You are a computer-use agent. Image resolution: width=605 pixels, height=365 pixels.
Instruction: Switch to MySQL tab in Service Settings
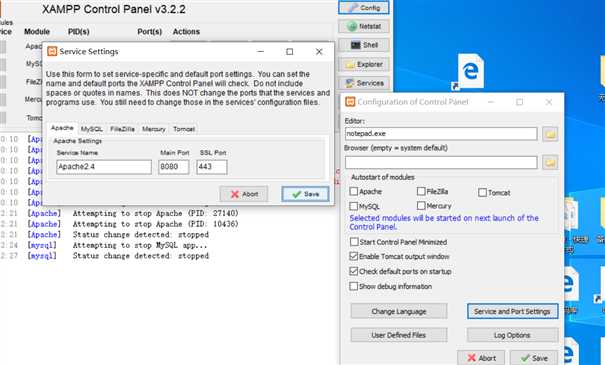click(91, 129)
